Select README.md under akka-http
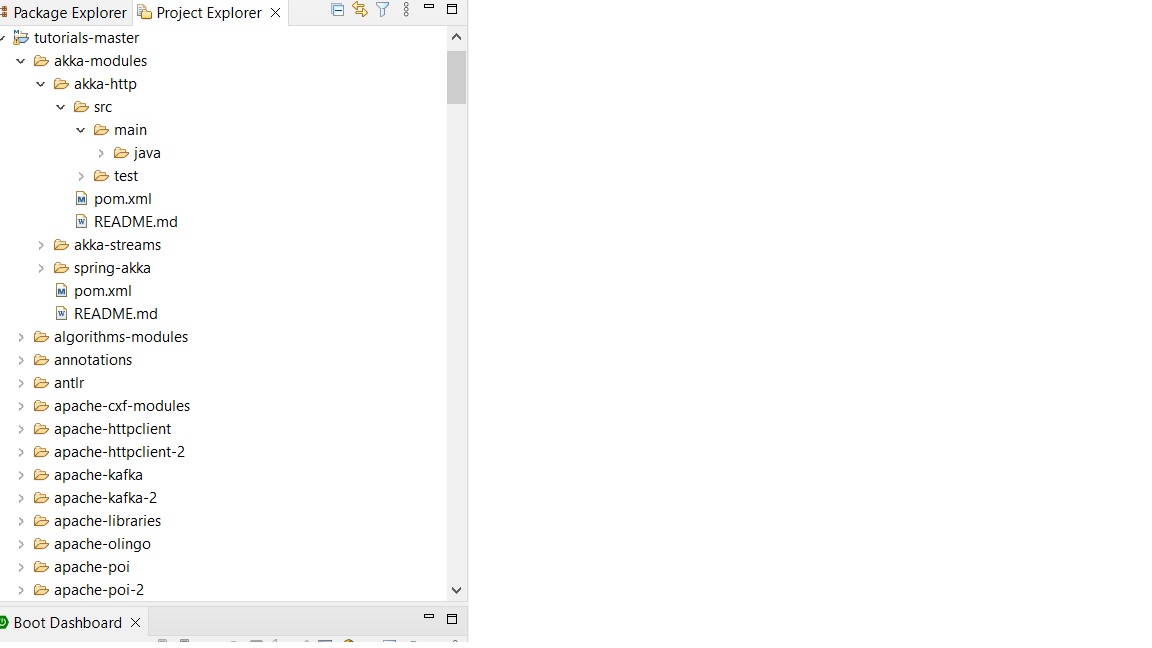 [x=136, y=222]
